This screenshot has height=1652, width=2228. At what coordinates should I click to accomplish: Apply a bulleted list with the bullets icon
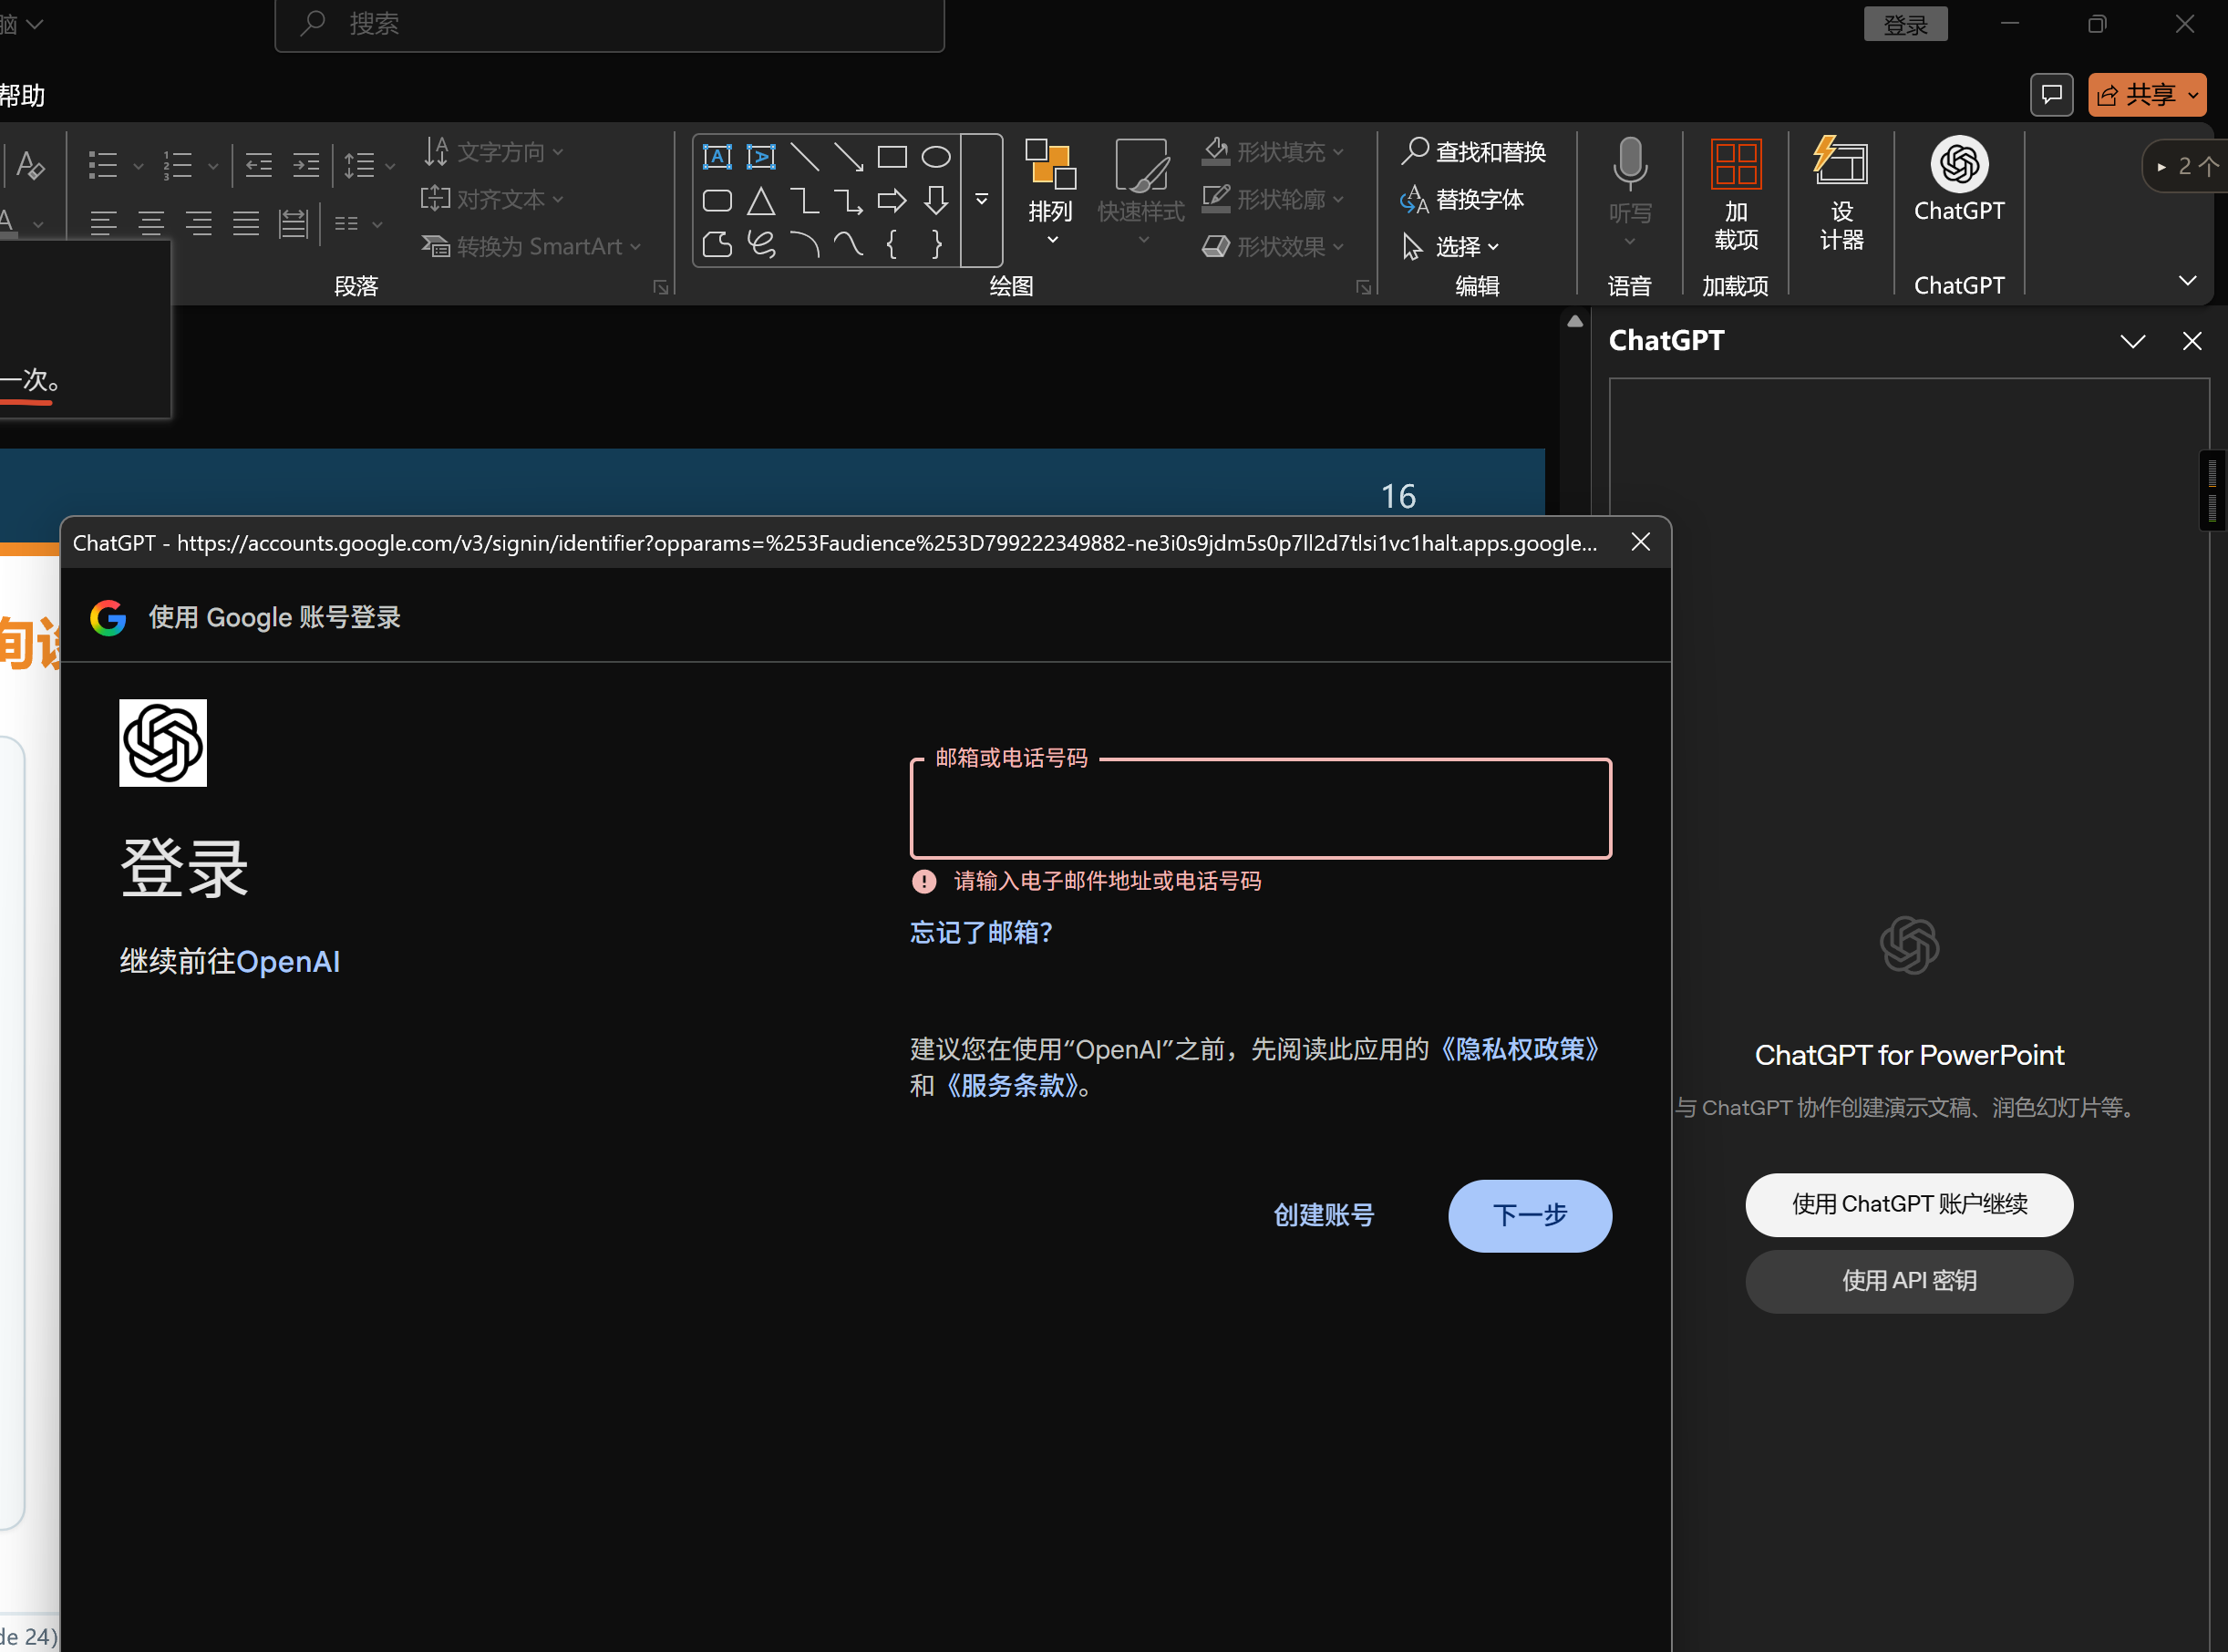103,165
